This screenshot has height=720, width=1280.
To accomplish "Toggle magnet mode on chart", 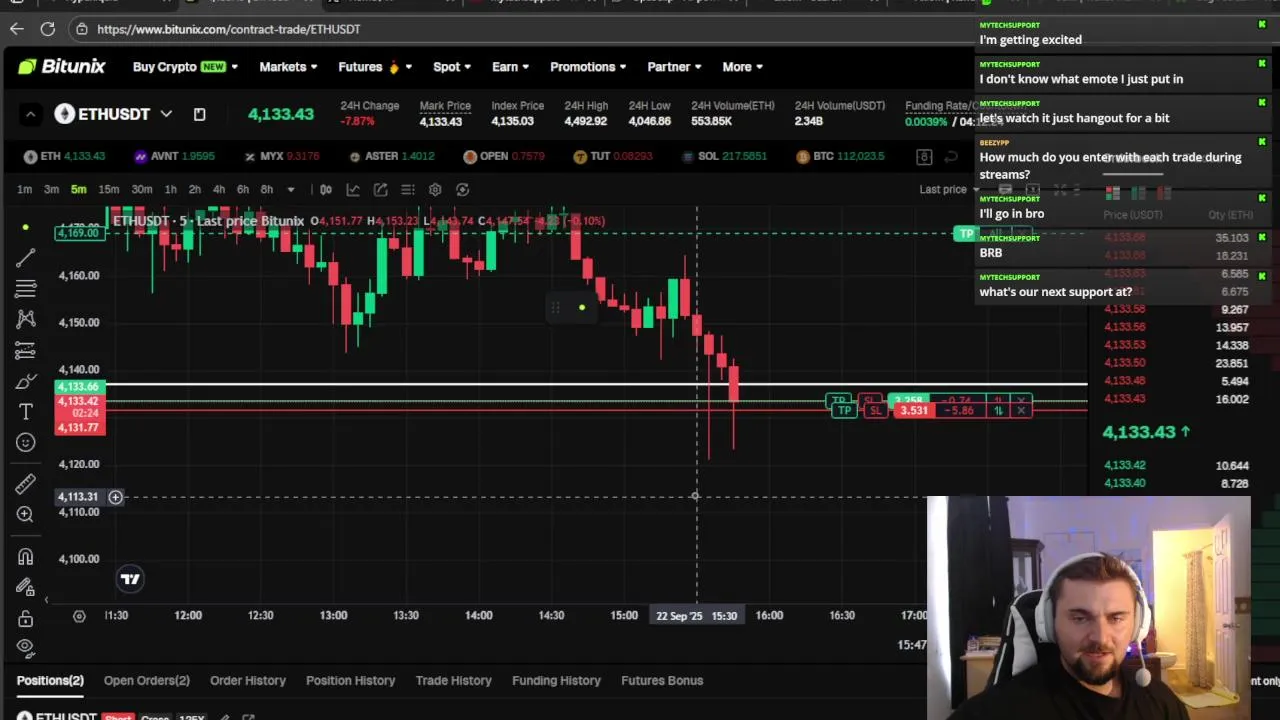I will [25, 556].
